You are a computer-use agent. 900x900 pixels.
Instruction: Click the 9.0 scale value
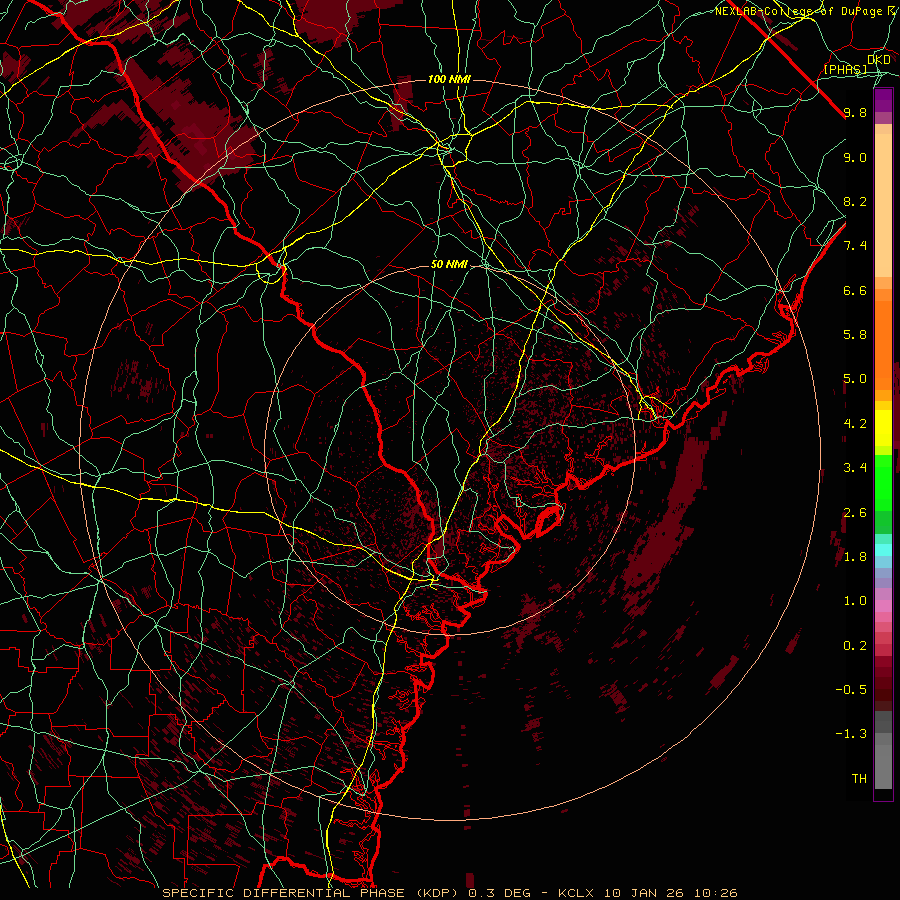(855, 157)
